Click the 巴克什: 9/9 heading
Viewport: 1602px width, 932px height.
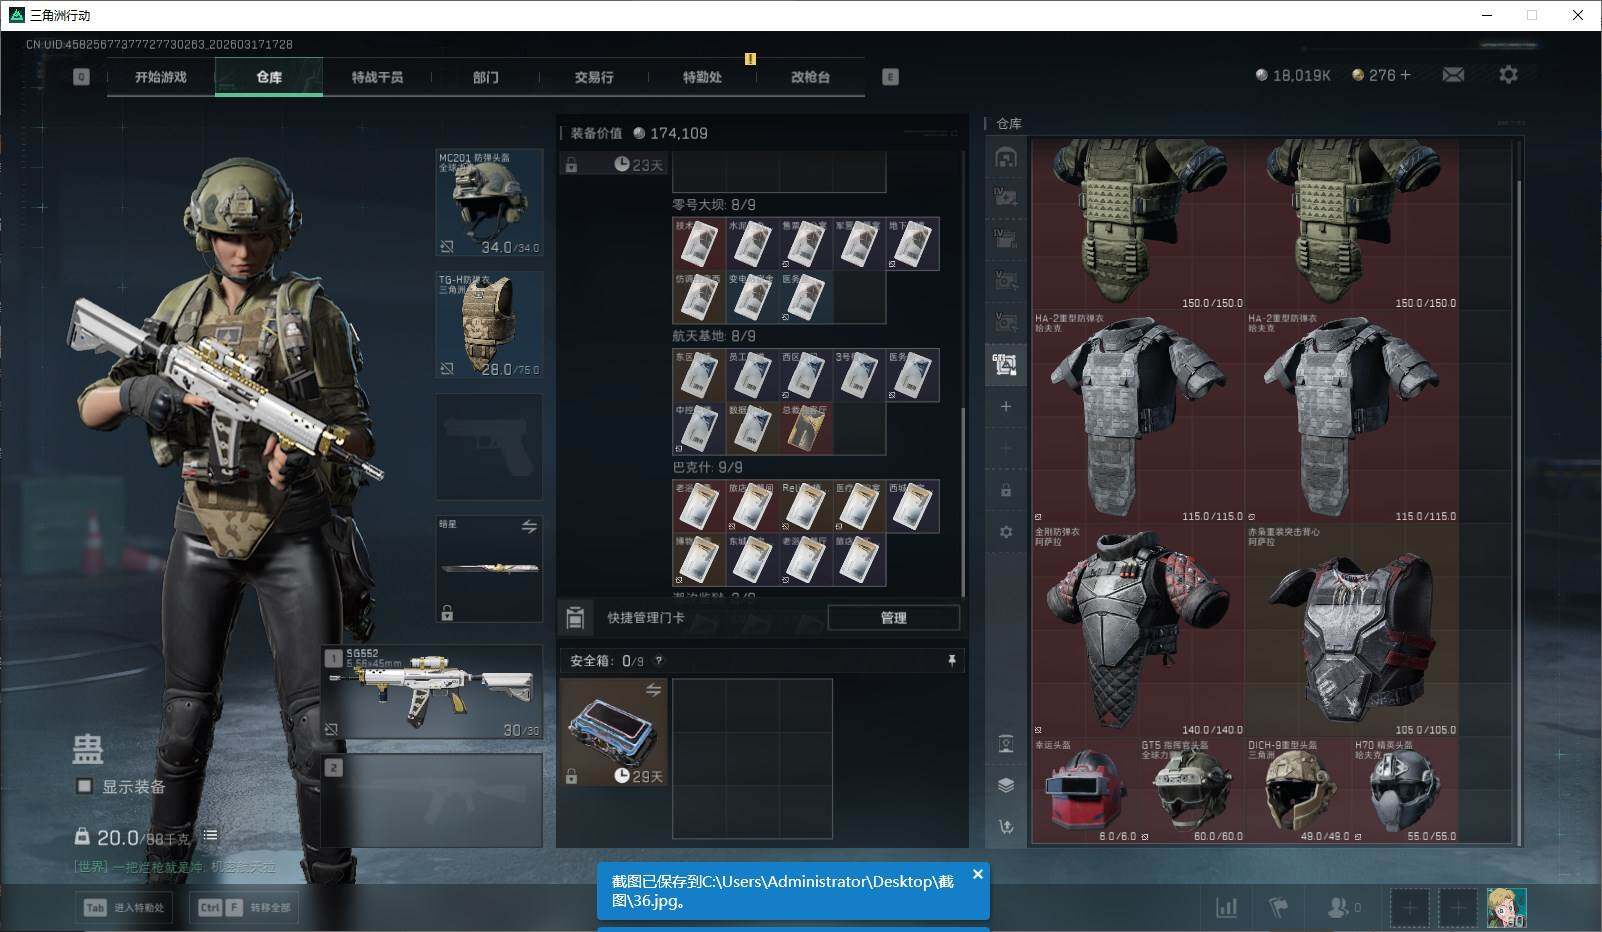[707, 467]
